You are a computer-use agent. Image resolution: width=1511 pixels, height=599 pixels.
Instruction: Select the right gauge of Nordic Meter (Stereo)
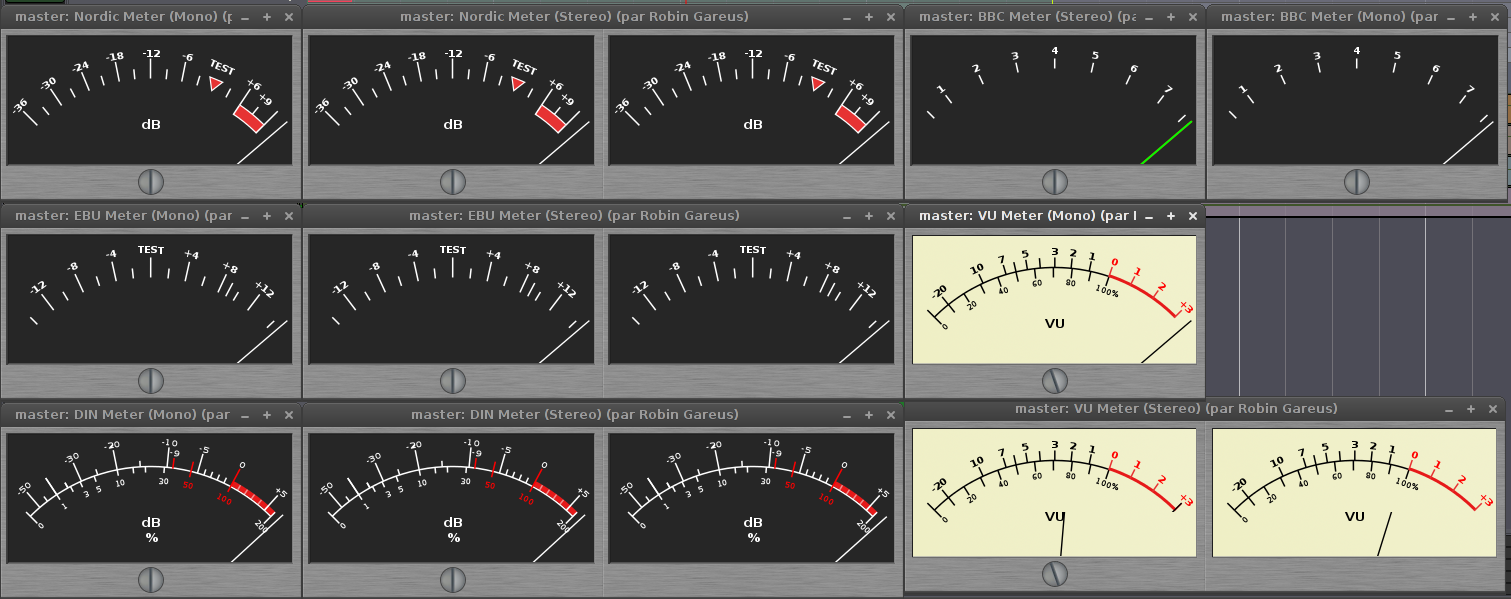(752, 100)
